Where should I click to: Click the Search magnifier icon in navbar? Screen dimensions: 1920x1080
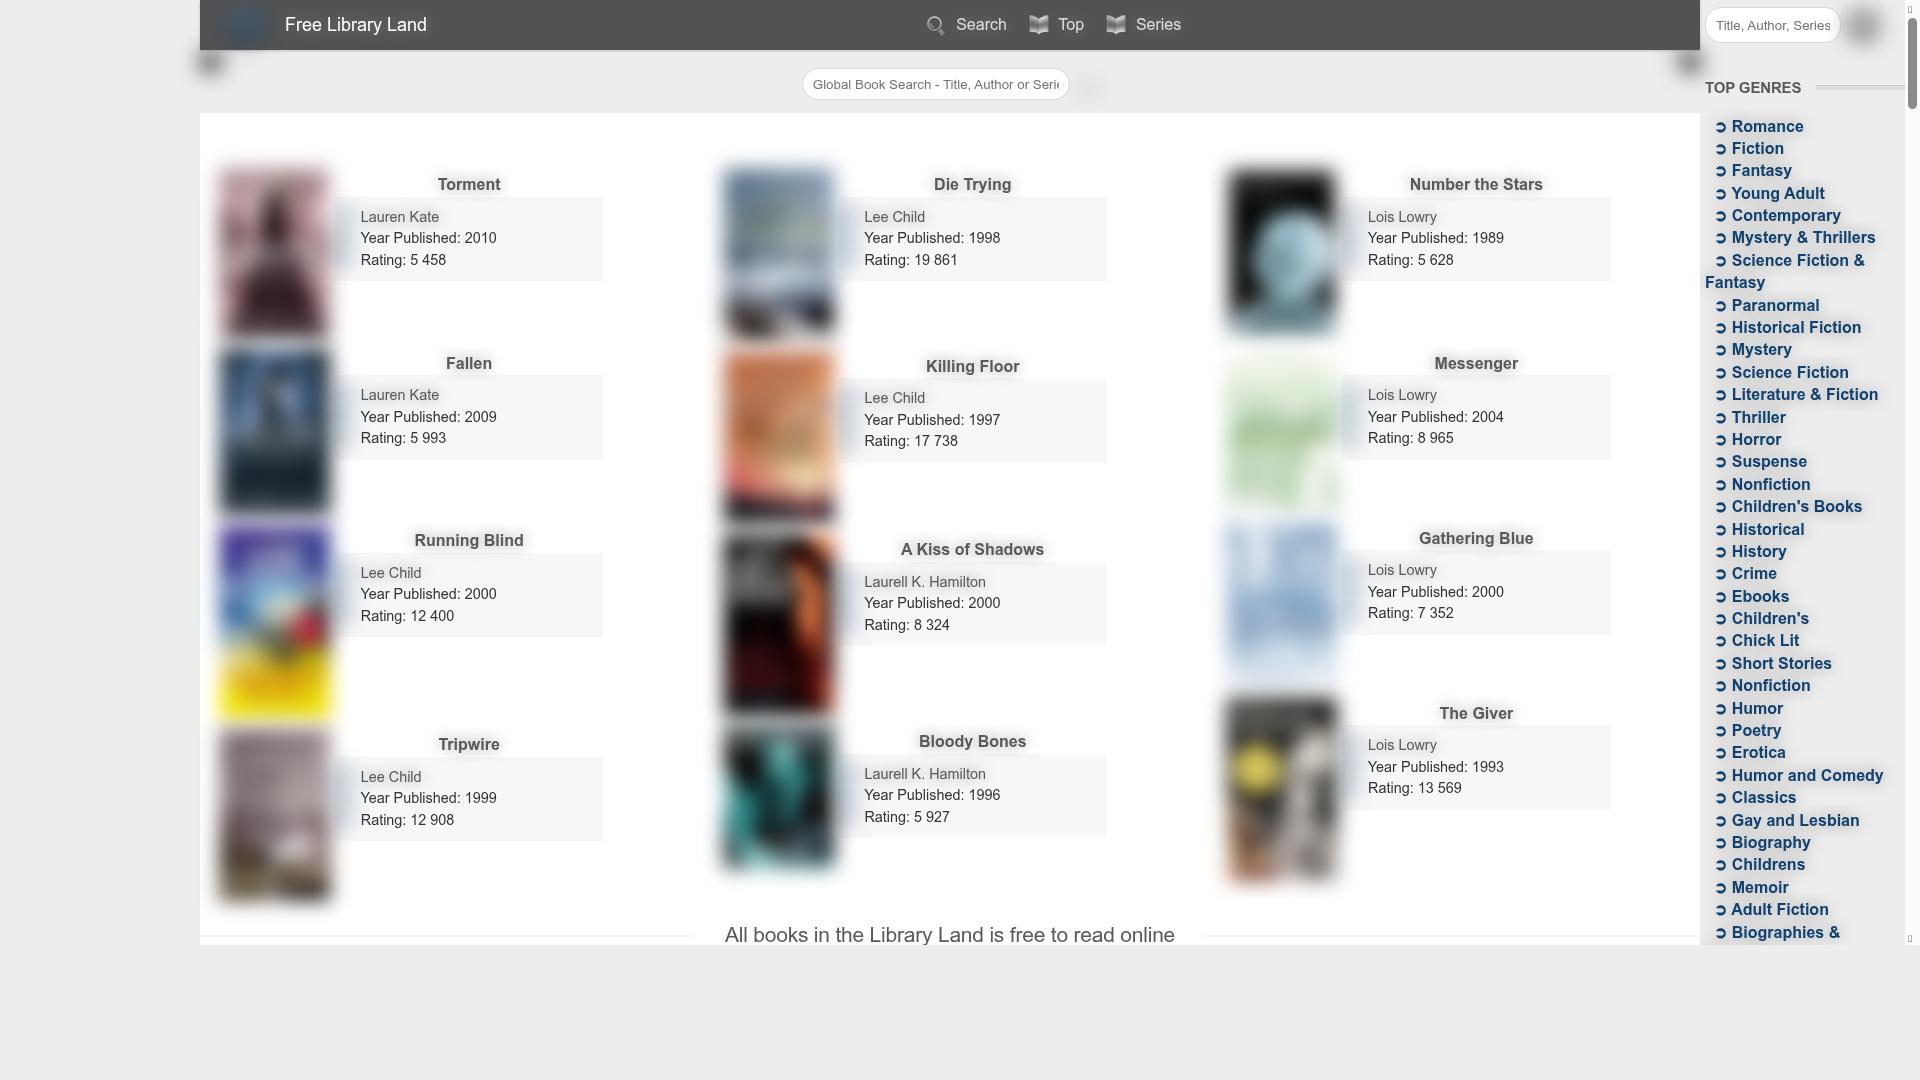coord(935,26)
